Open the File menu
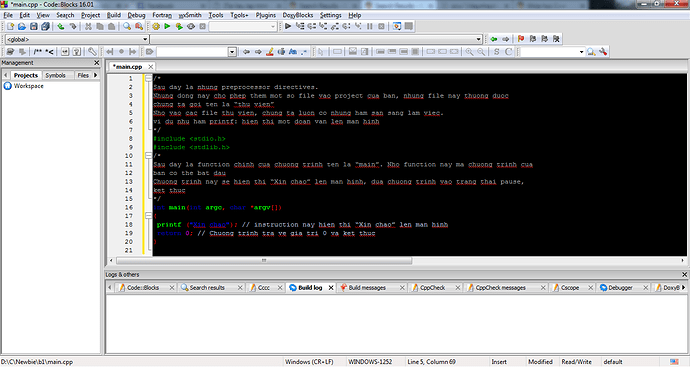The image size is (690, 367). 8,15
